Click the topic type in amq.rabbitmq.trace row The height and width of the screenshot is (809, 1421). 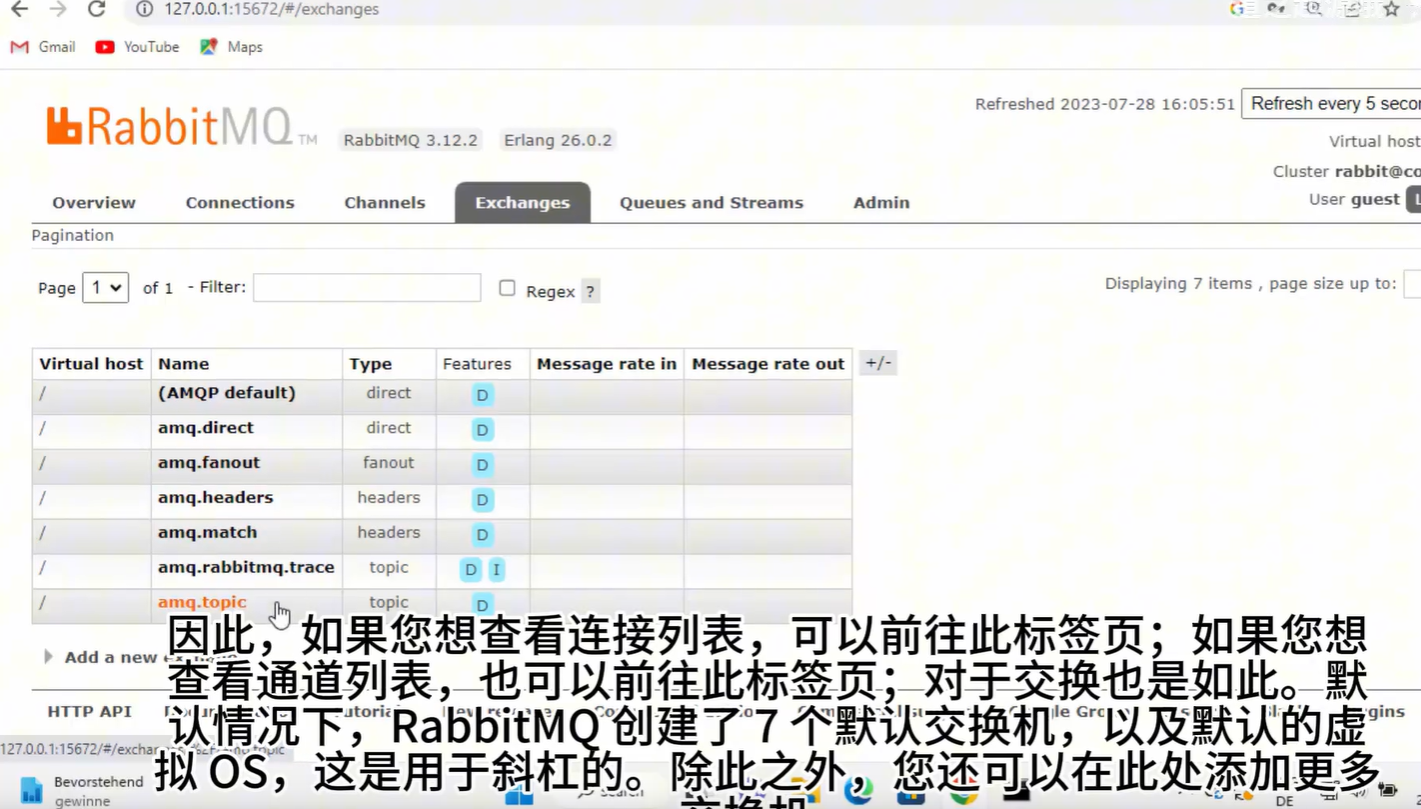[388, 568]
